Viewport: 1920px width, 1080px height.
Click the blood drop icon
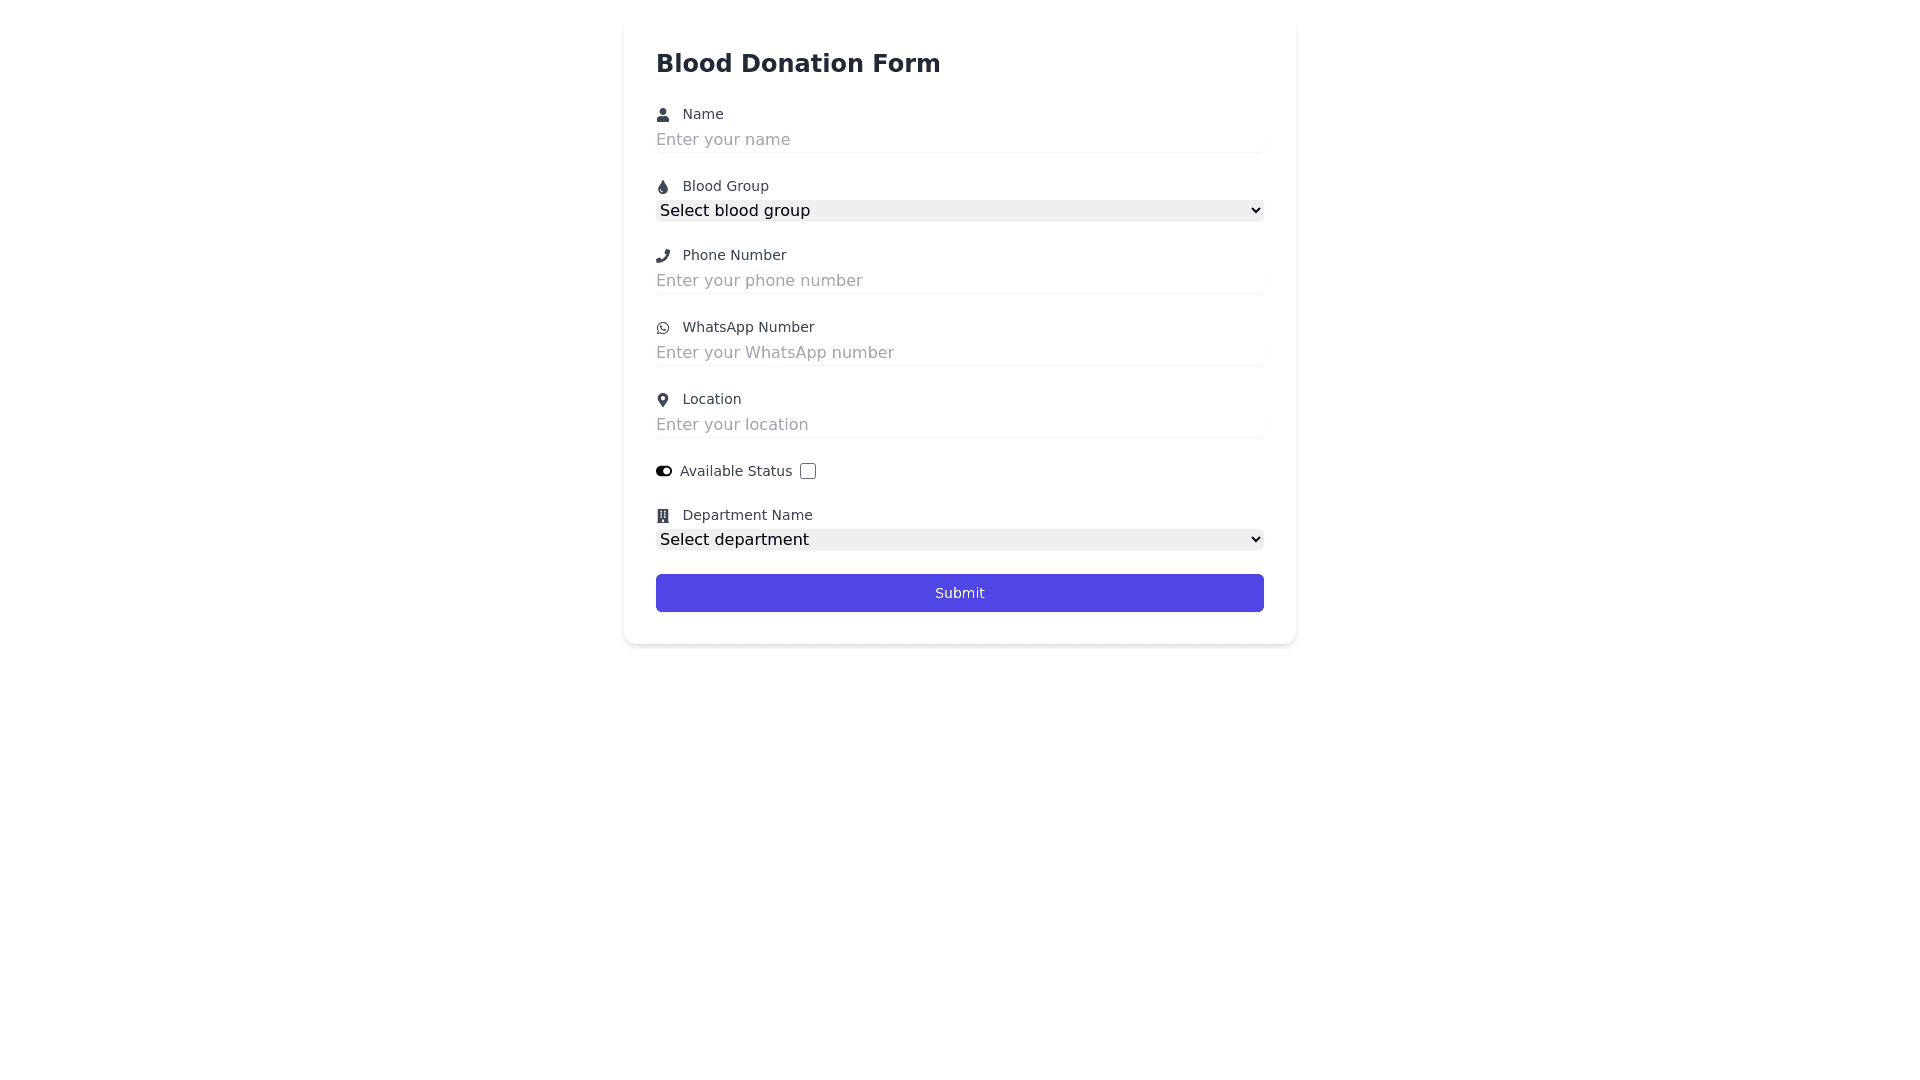coord(662,187)
